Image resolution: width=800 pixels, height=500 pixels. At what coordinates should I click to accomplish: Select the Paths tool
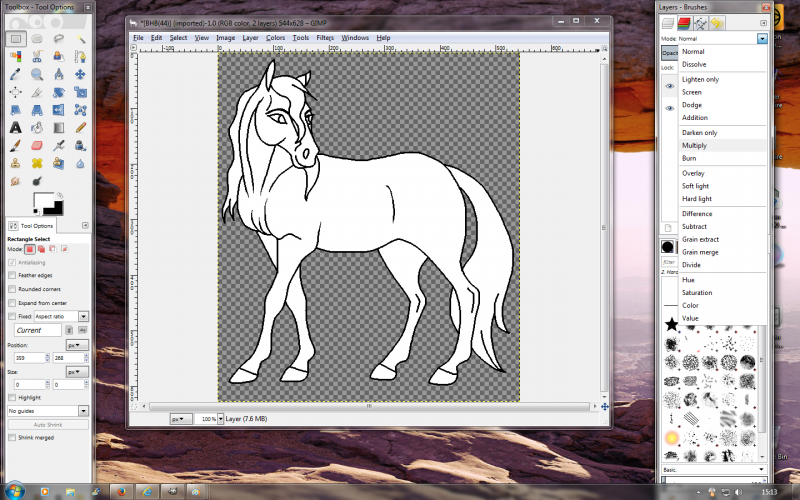click(80, 56)
